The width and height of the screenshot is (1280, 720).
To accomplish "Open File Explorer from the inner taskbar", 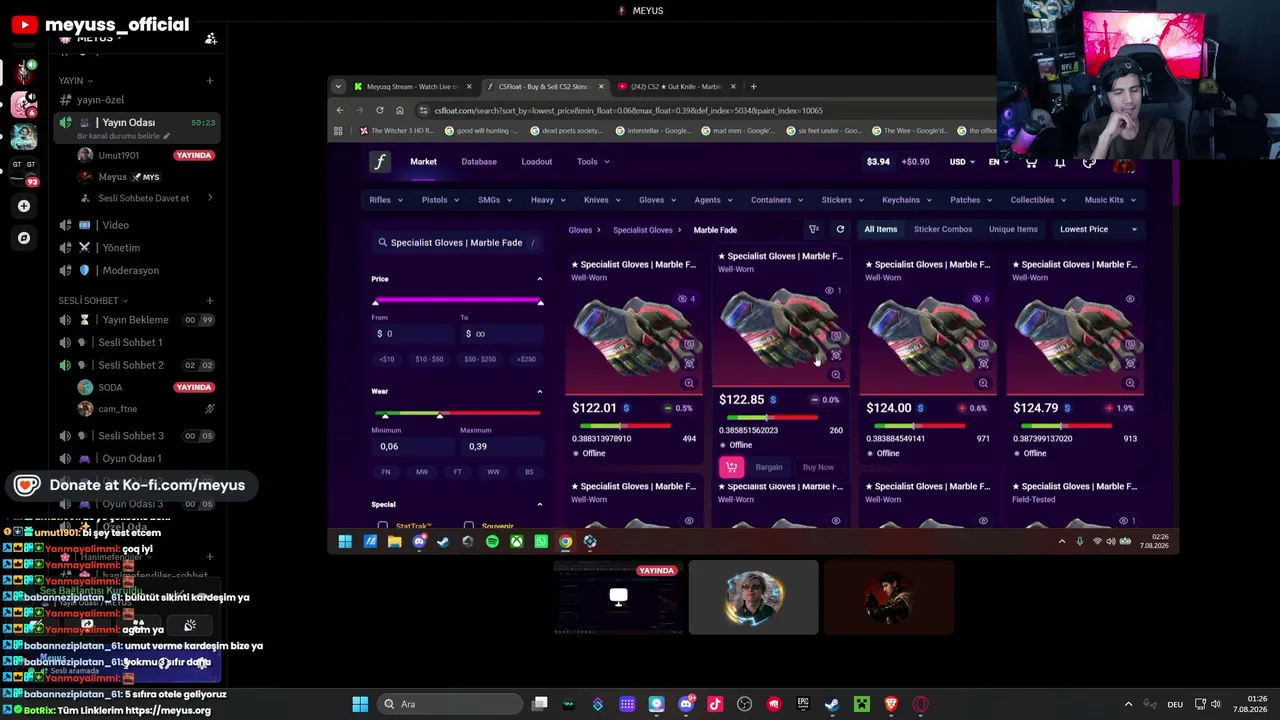I will click(x=394, y=541).
